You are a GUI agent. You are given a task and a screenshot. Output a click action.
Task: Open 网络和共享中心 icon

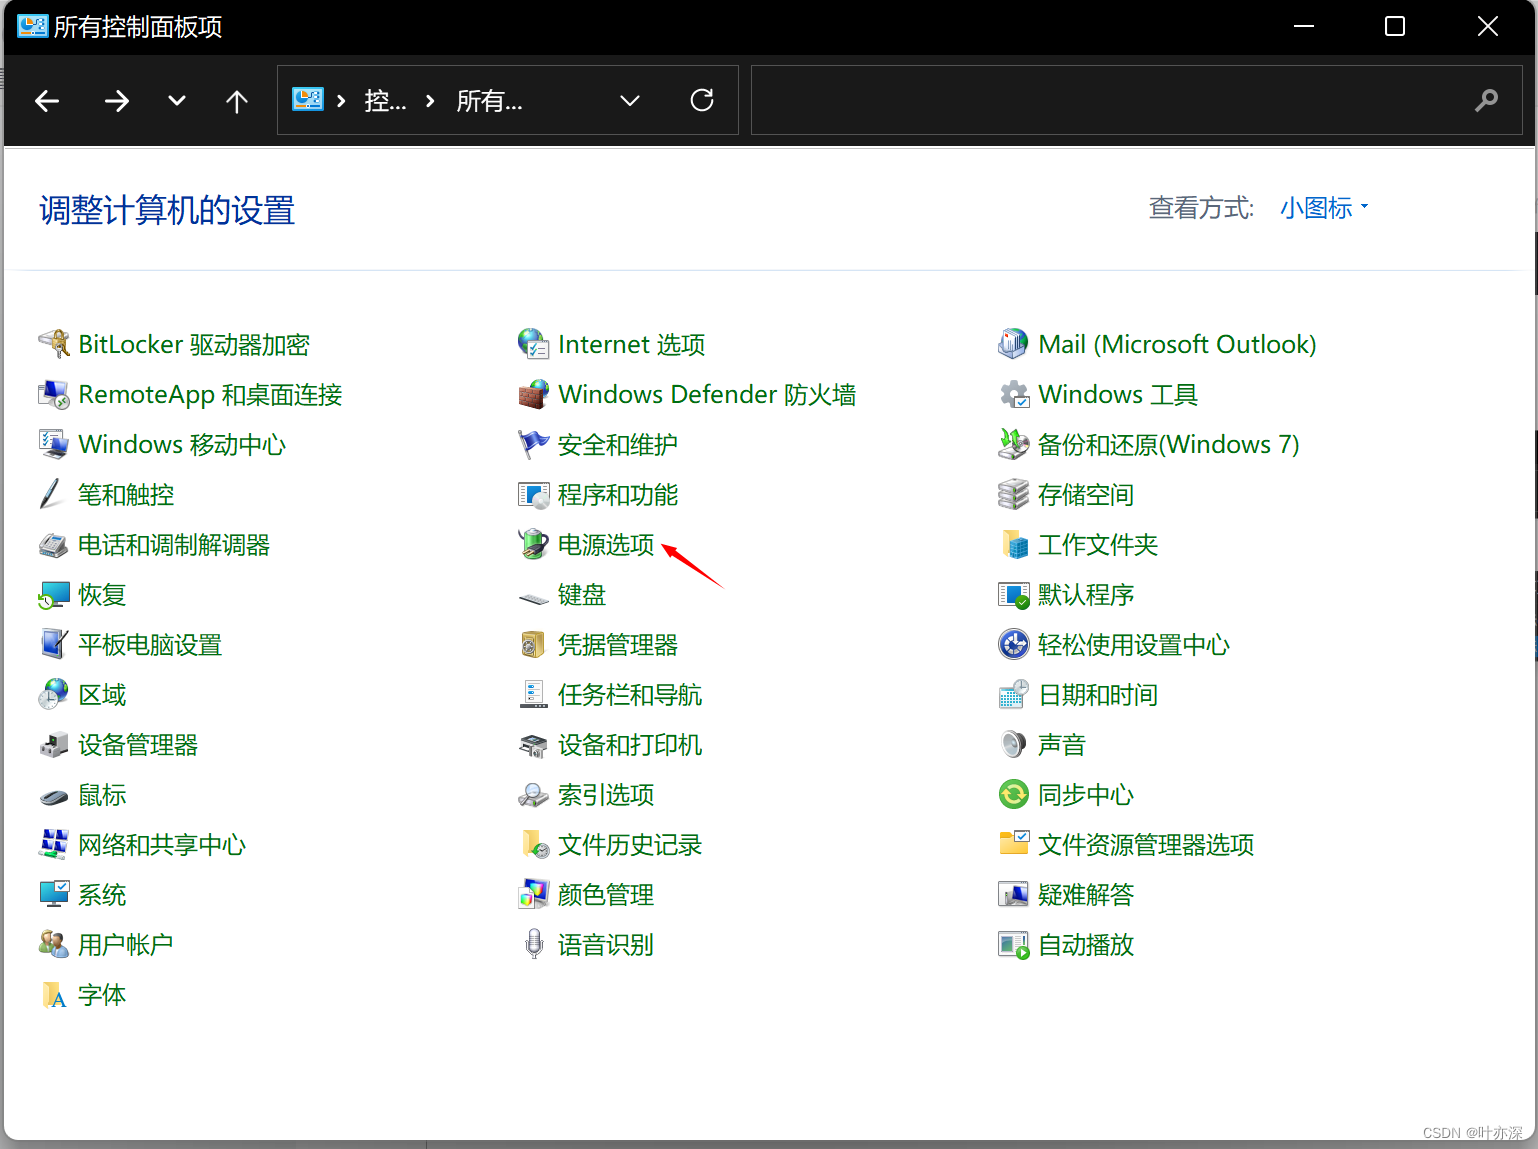click(53, 844)
